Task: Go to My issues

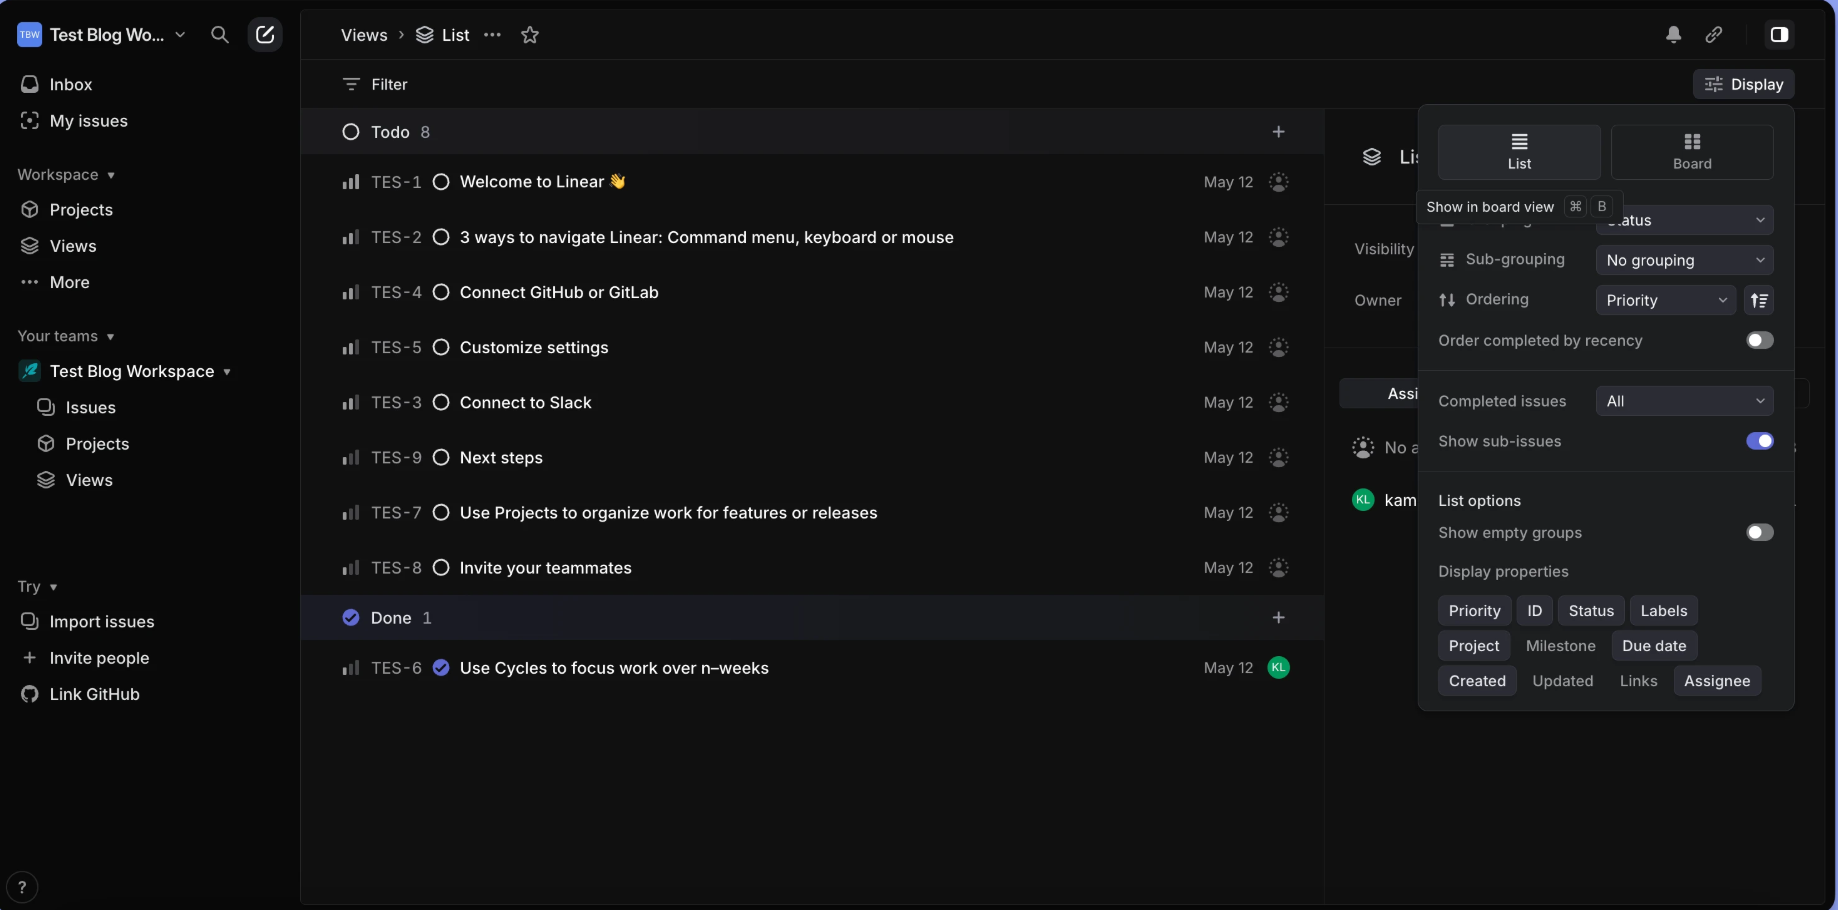Action: pyautogui.click(x=88, y=121)
